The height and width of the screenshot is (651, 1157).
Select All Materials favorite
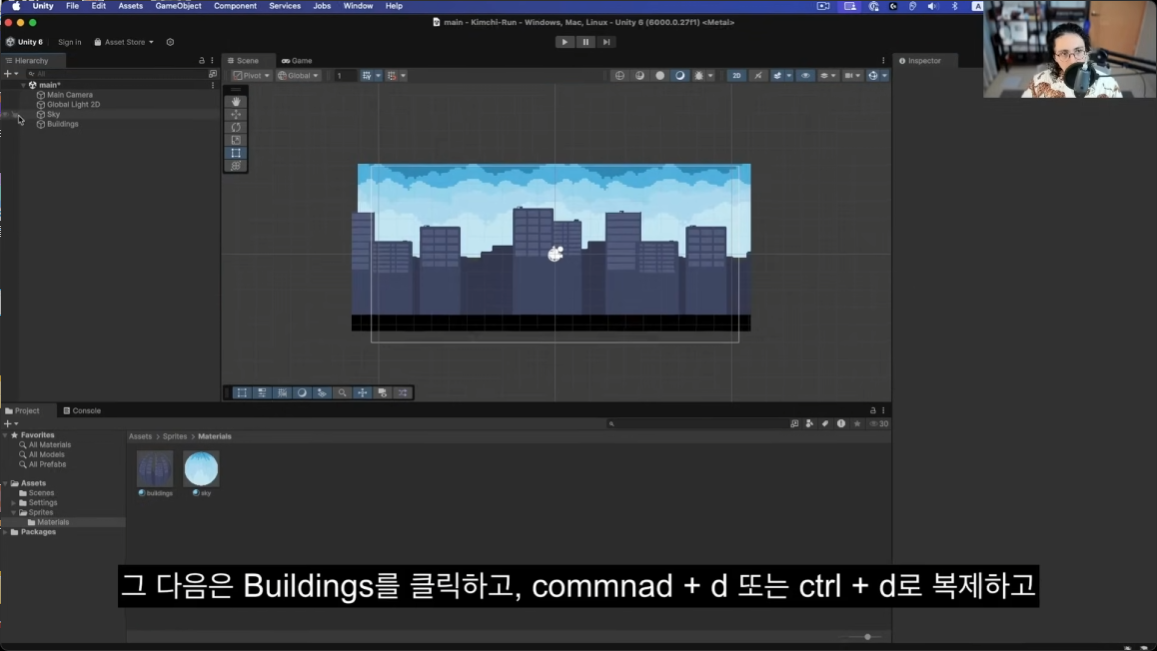click(49, 444)
